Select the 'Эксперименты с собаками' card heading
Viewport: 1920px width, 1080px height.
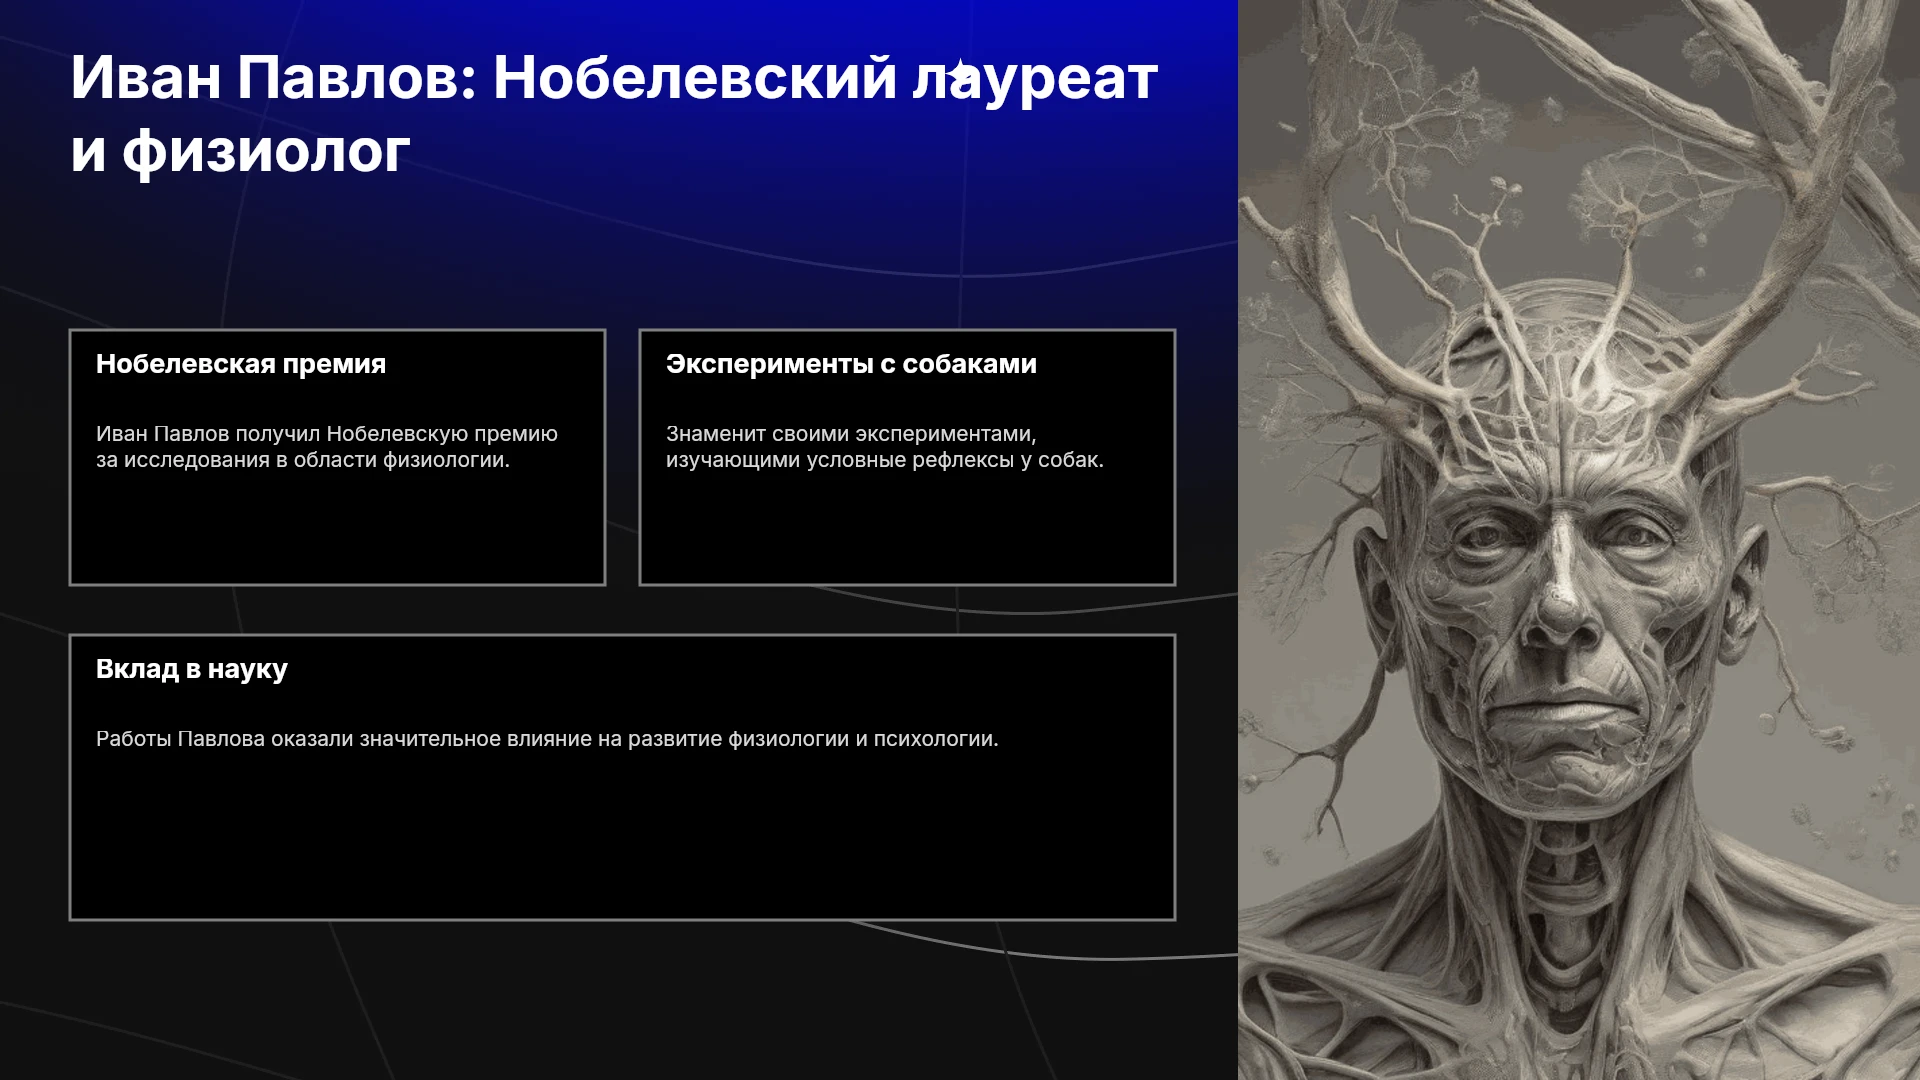click(x=851, y=364)
